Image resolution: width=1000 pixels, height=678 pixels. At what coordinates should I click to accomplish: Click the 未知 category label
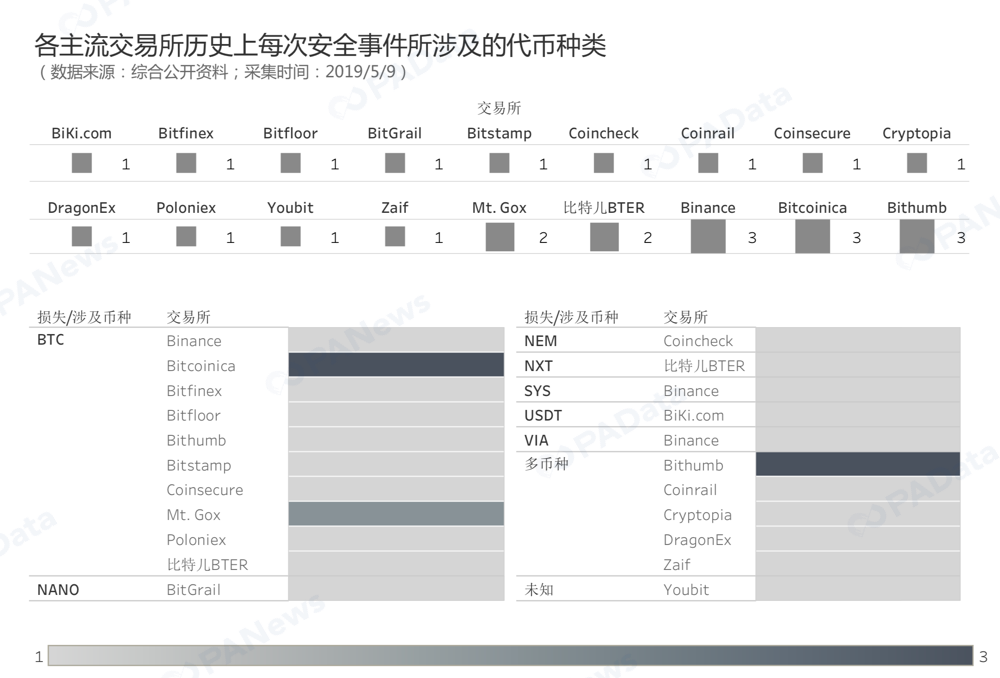(539, 589)
